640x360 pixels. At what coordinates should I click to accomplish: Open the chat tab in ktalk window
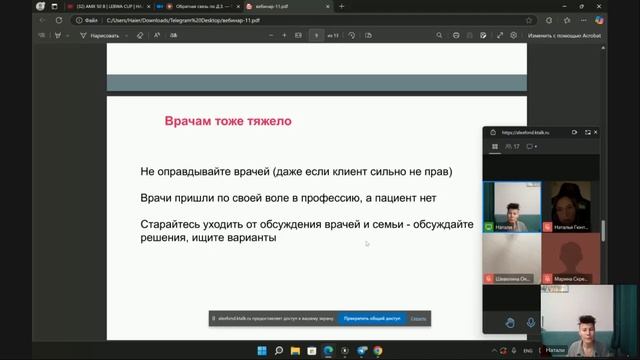coord(531,147)
